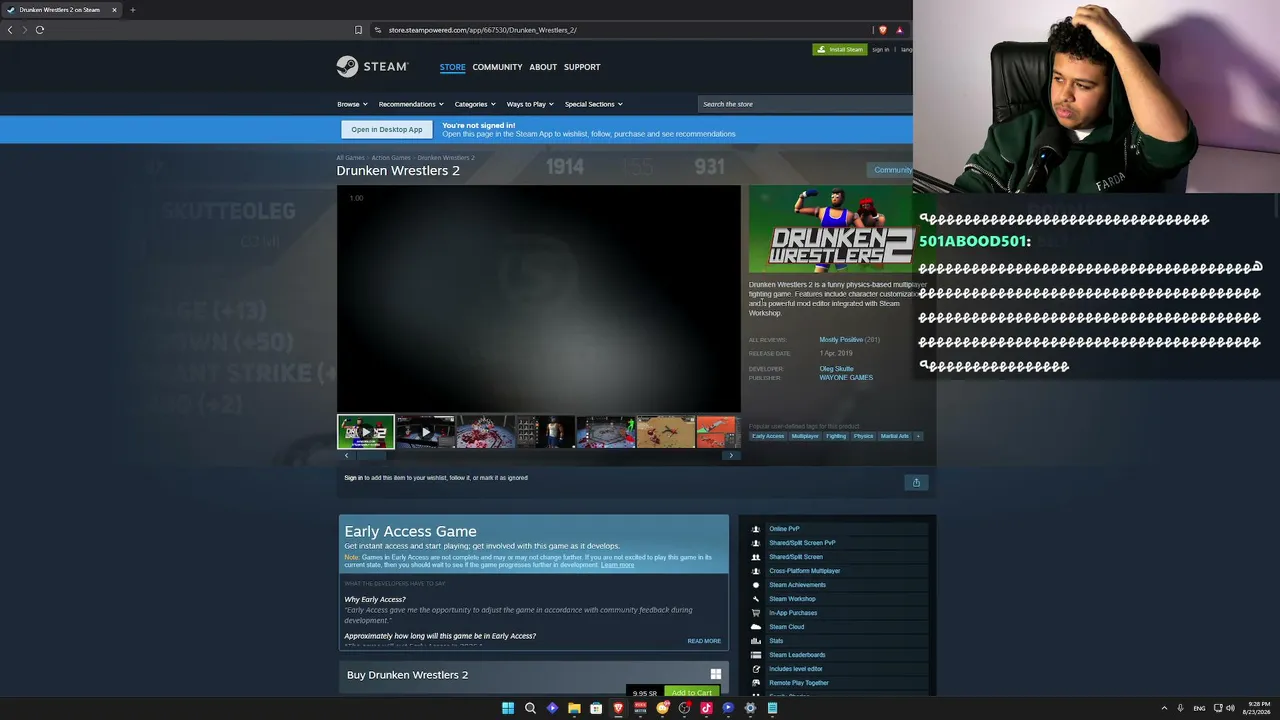Select the Fighting tag
Image resolution: width=1280 pixels, height=720 pixels.
coord(836,436)
